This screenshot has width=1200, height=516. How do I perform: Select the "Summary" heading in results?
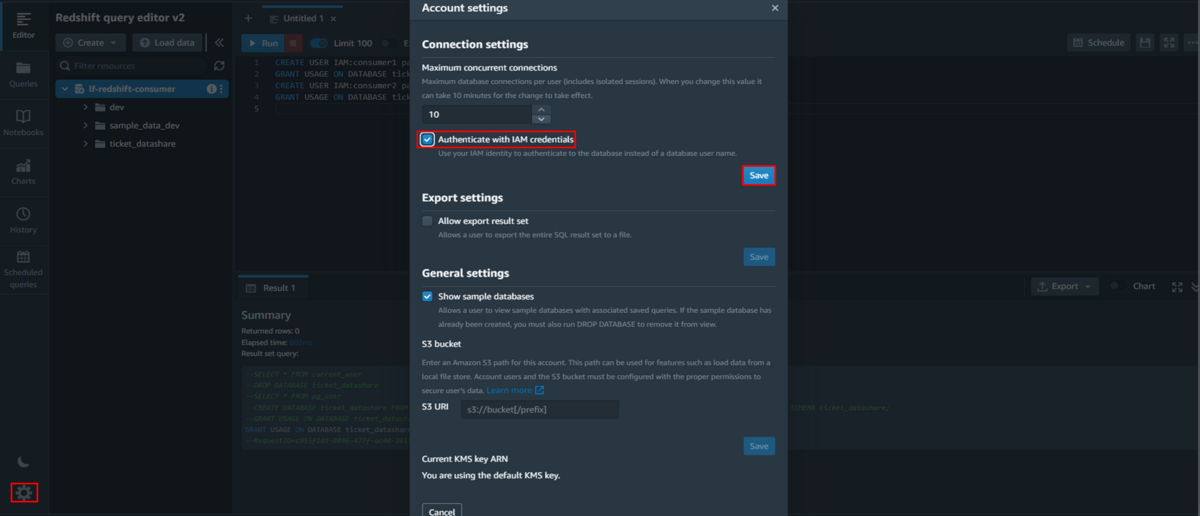click(x=266, y=315)
